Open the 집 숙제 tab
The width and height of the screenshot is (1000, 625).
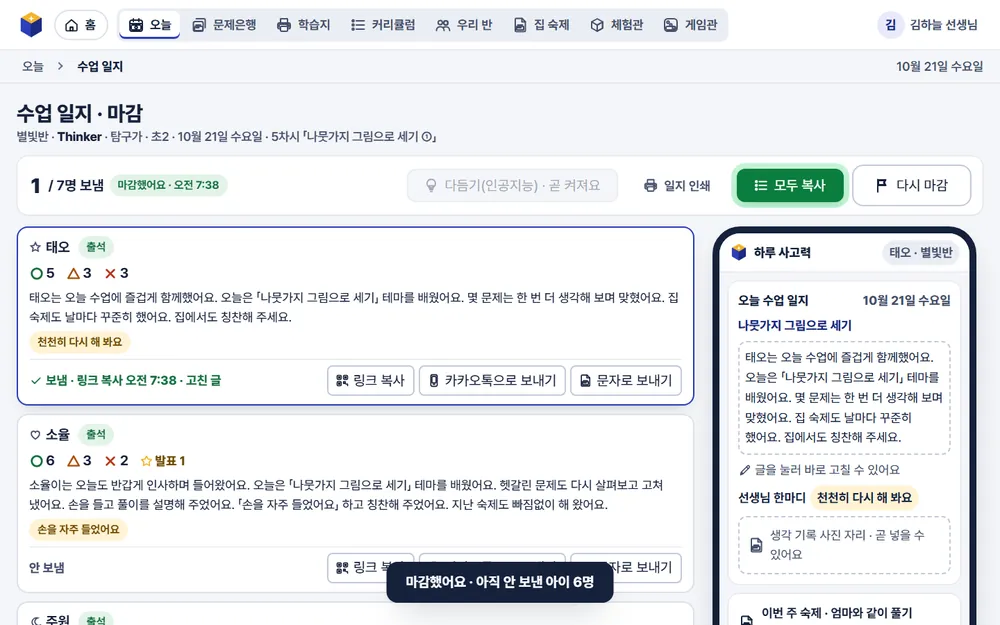point(541,25)
